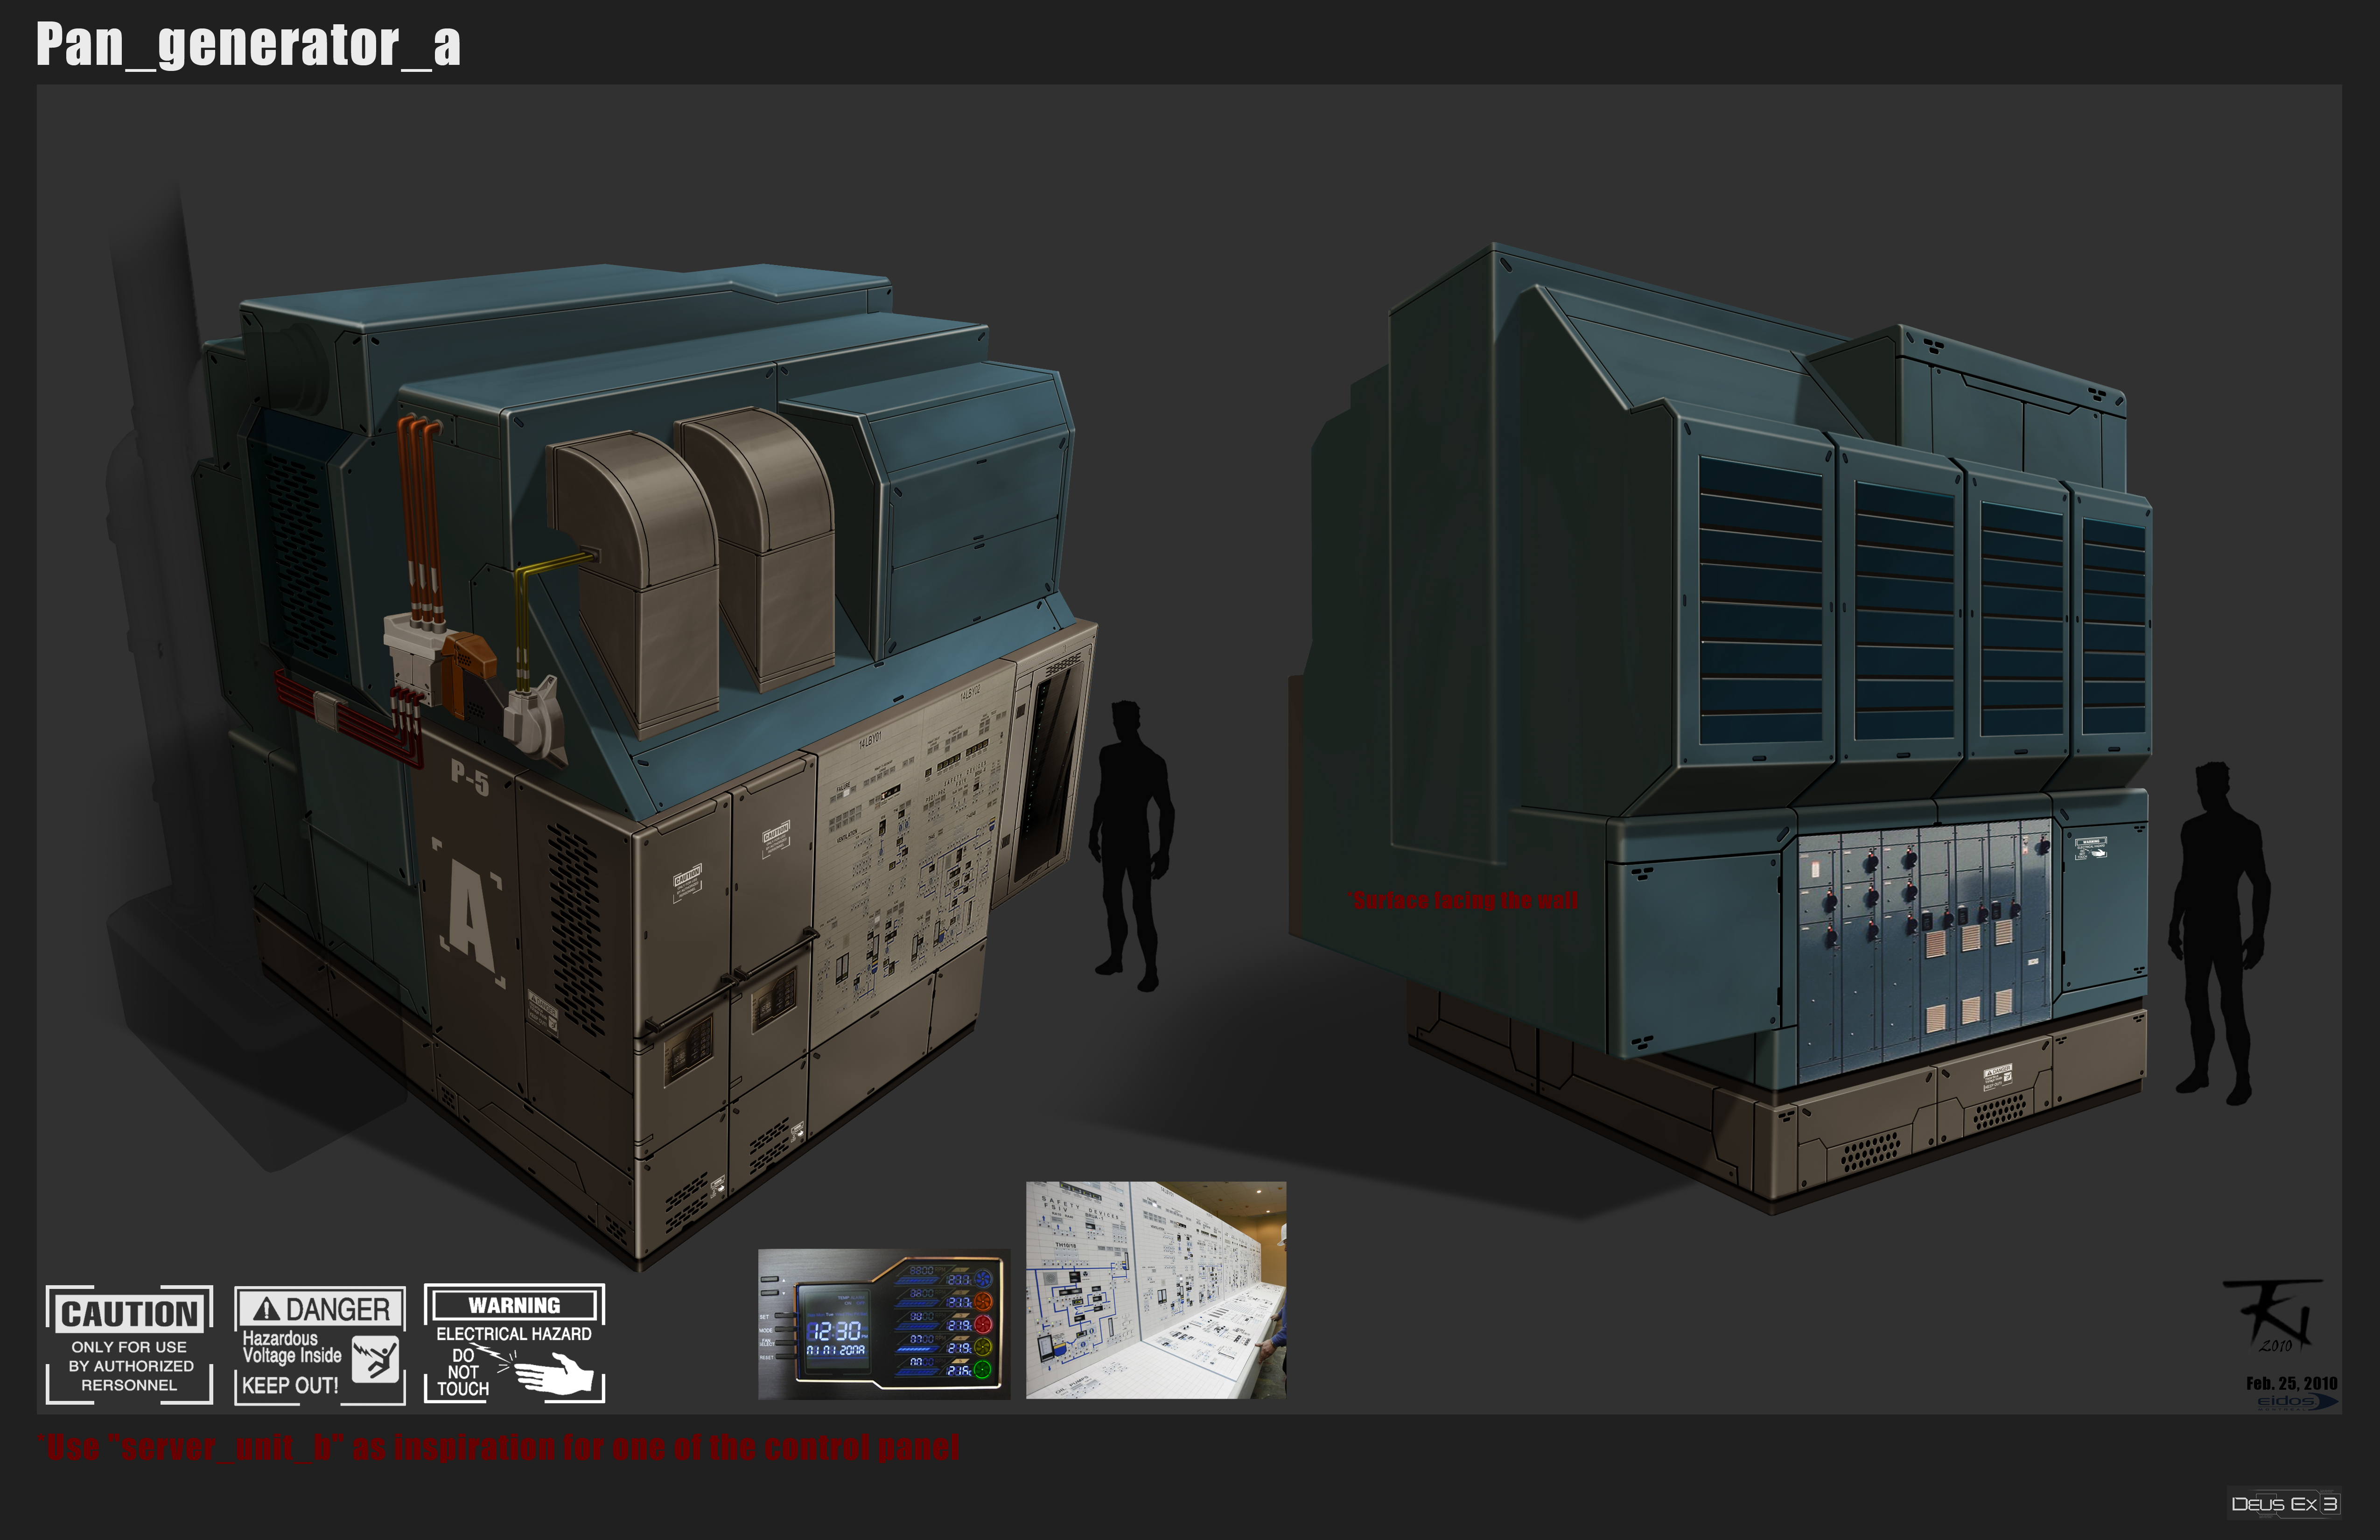Click the artist signature dated 2010
The image size is (2380, 1540).
2274,1314
